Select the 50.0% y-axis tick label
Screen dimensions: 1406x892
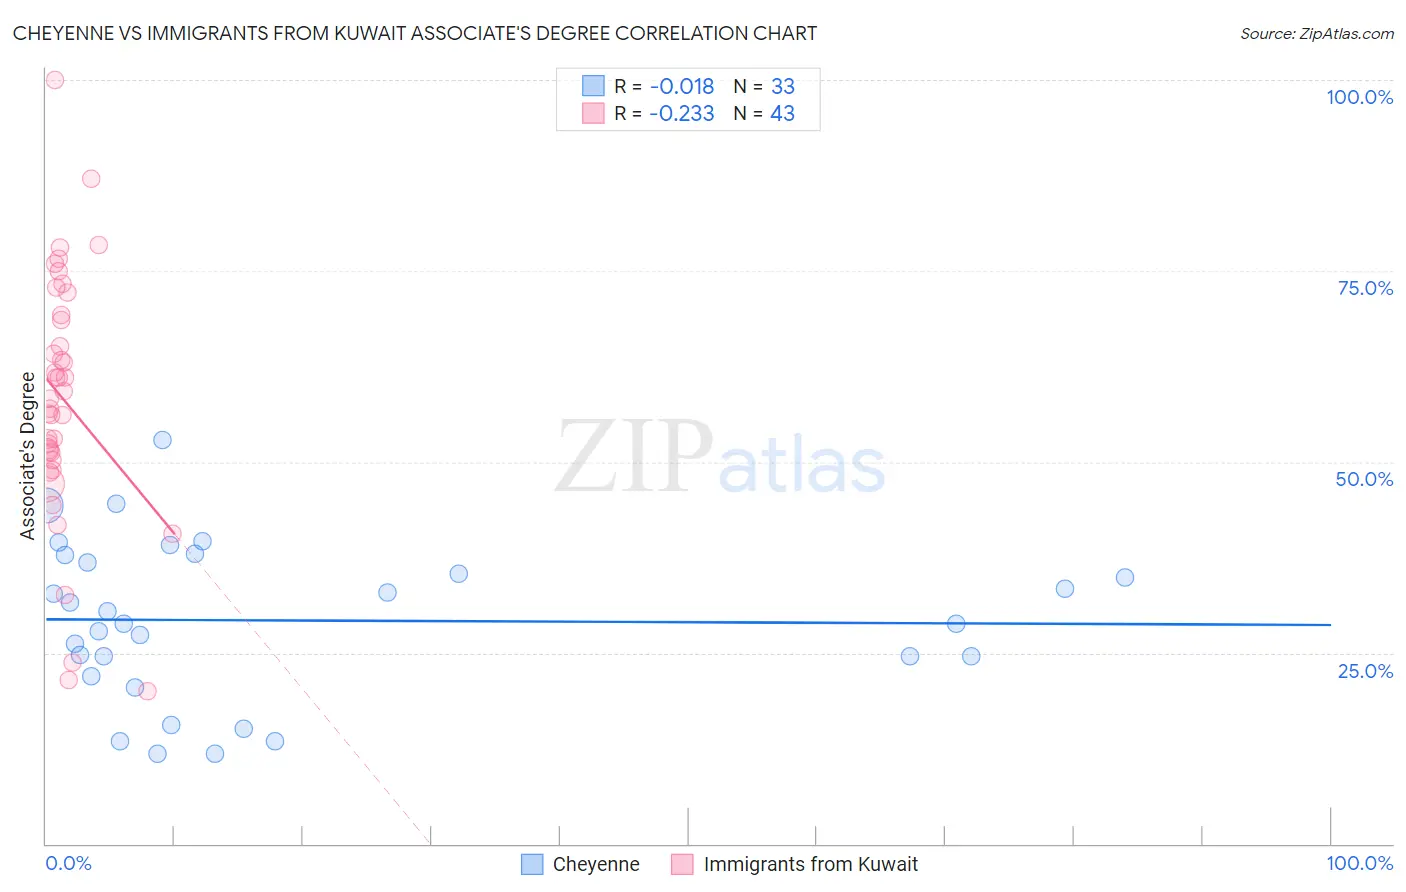click(x=1364, y=479)
